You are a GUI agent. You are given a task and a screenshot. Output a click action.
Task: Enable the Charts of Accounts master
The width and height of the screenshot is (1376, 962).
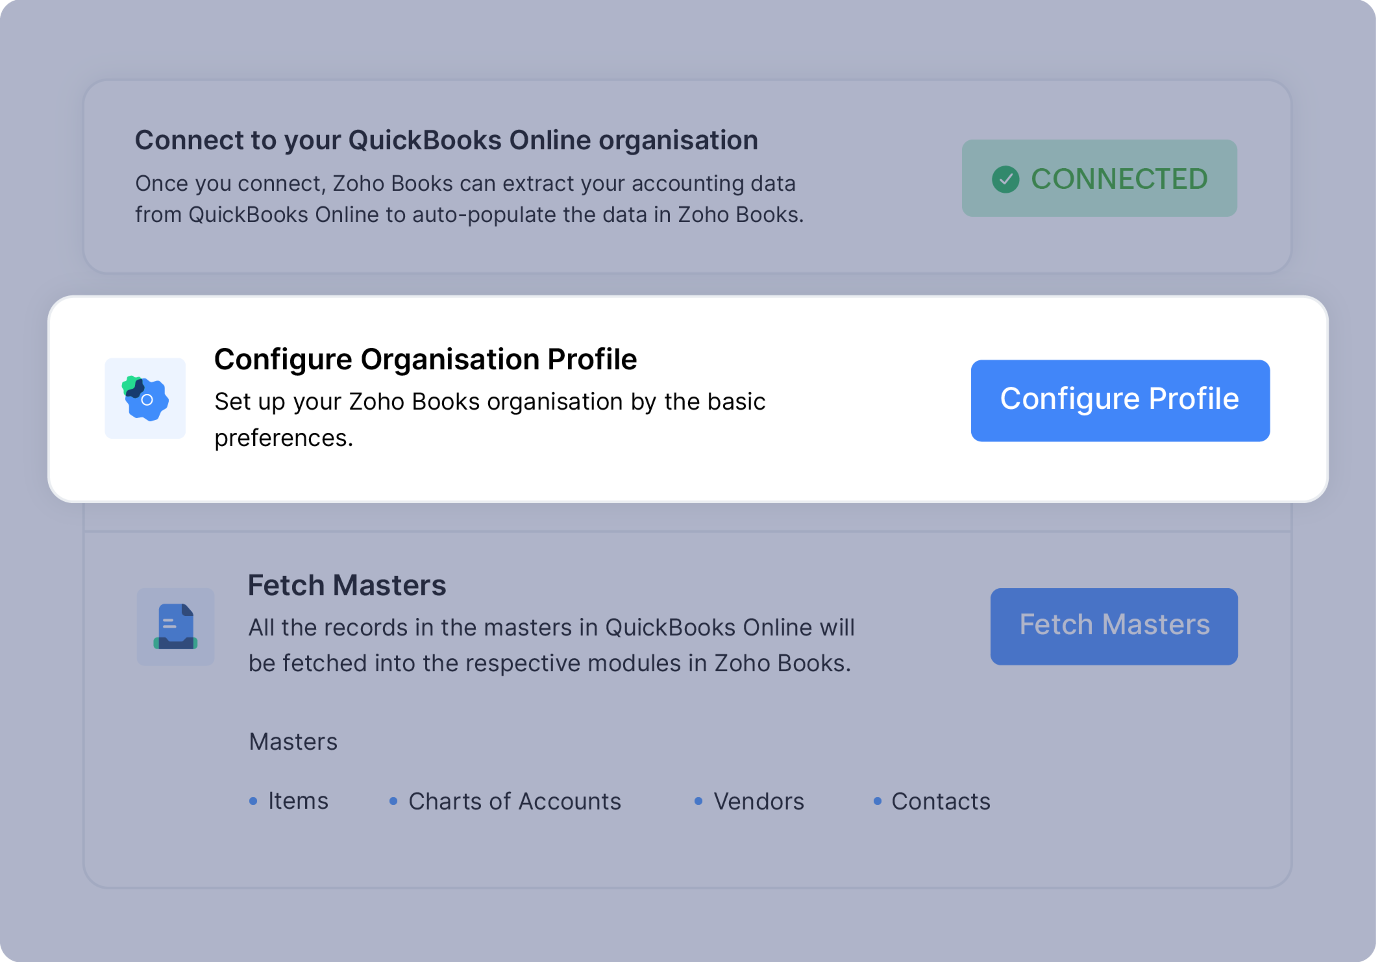click(x=514, y=801)
